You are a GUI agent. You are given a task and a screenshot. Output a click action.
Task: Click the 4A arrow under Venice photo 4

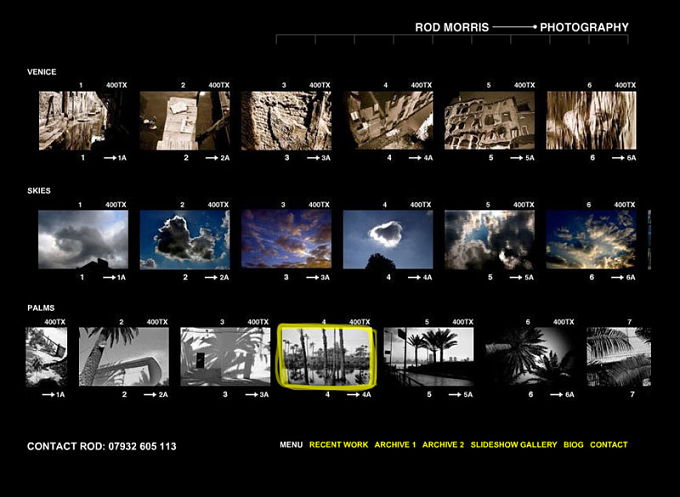pos(421,158)
